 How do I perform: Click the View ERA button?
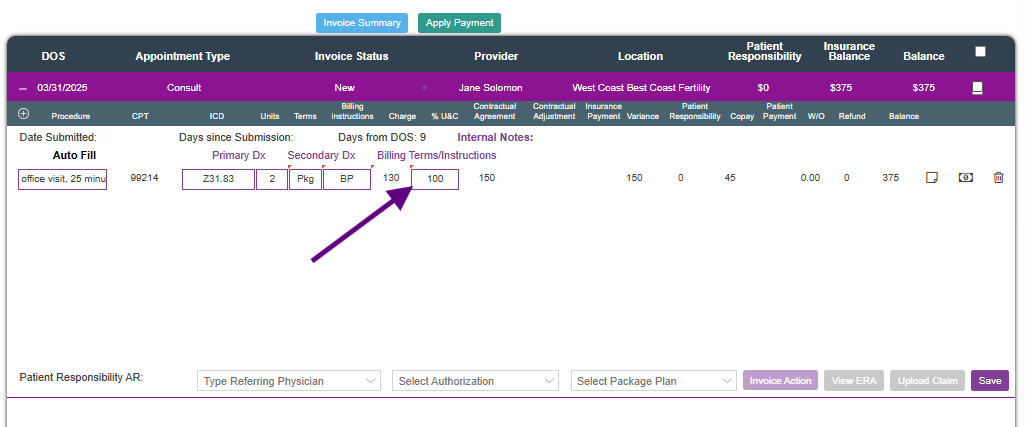coord(853,381)
